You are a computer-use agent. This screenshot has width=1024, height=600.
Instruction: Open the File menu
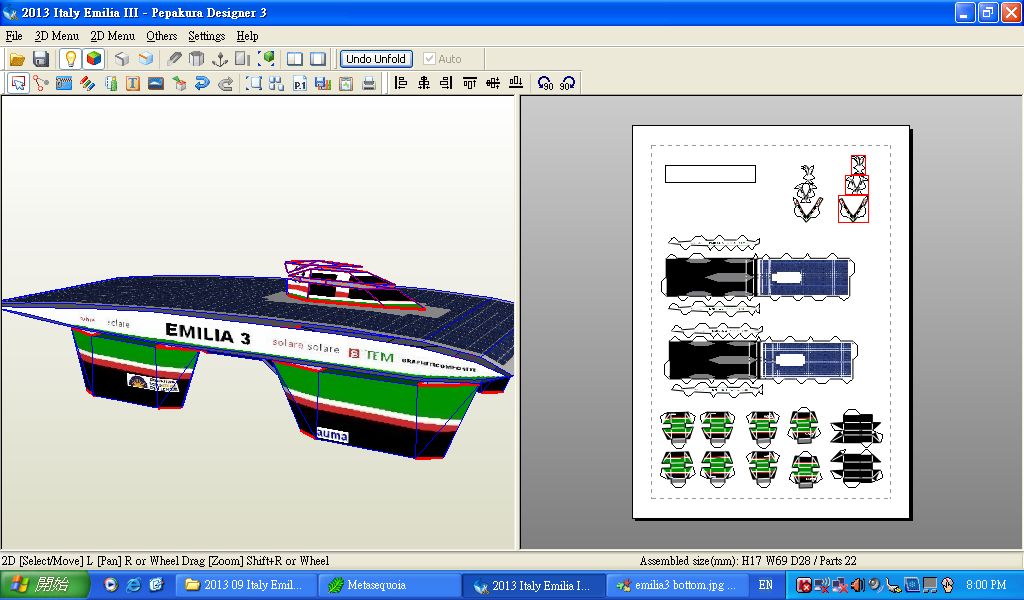(14, 36)
